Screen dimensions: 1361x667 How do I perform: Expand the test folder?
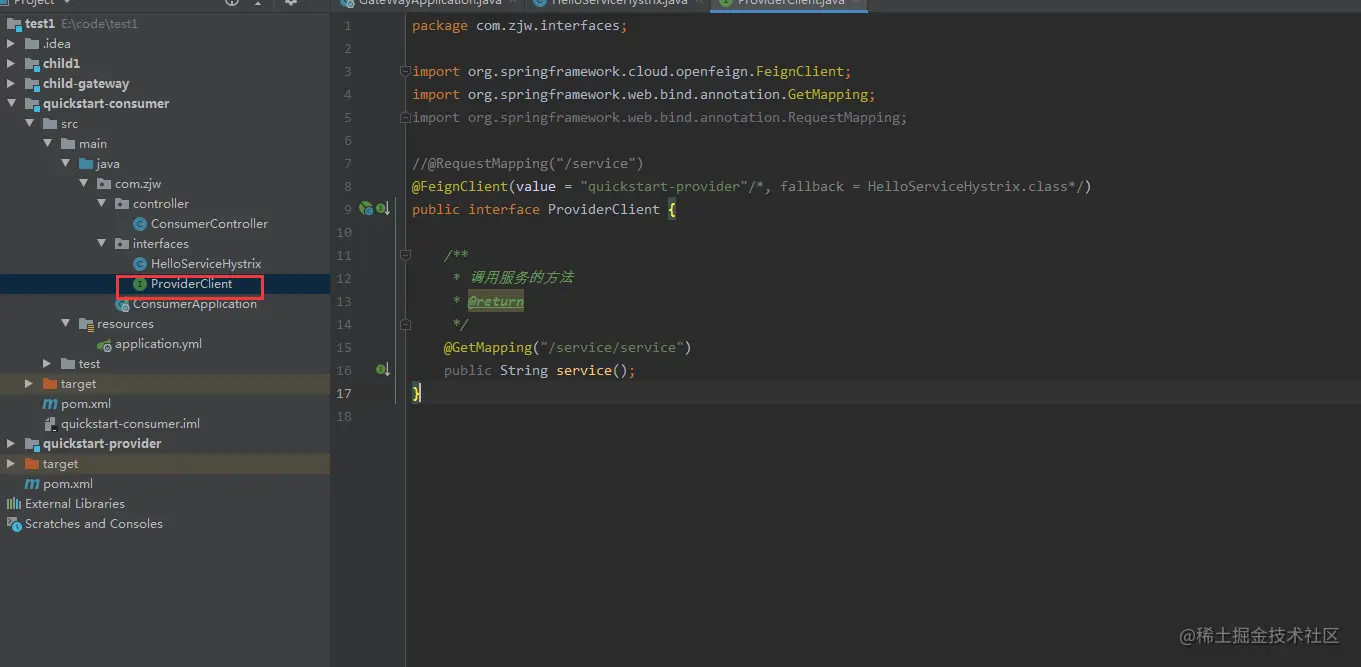click(48, 364)
